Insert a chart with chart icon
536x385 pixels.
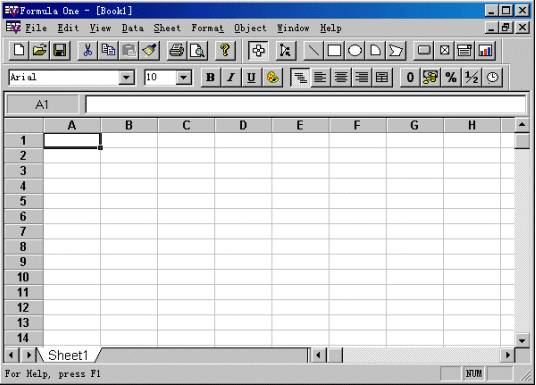click(485, 51)
